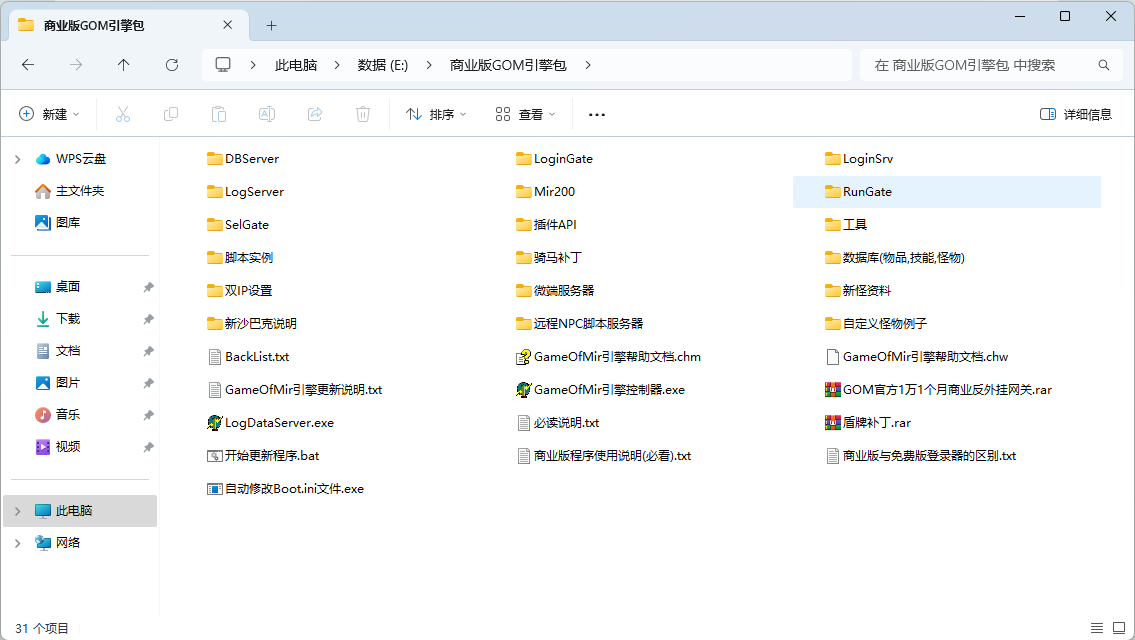This screenshot has width=1135, height=640.
Task: Toggle the 详细信息 details pane
Action: (1076, 114)
